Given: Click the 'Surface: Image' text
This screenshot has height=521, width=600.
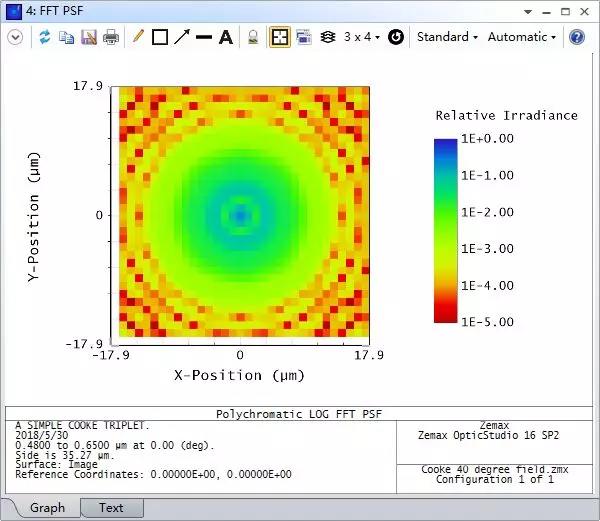Looking at the screenshot, I should pos(56,464).
